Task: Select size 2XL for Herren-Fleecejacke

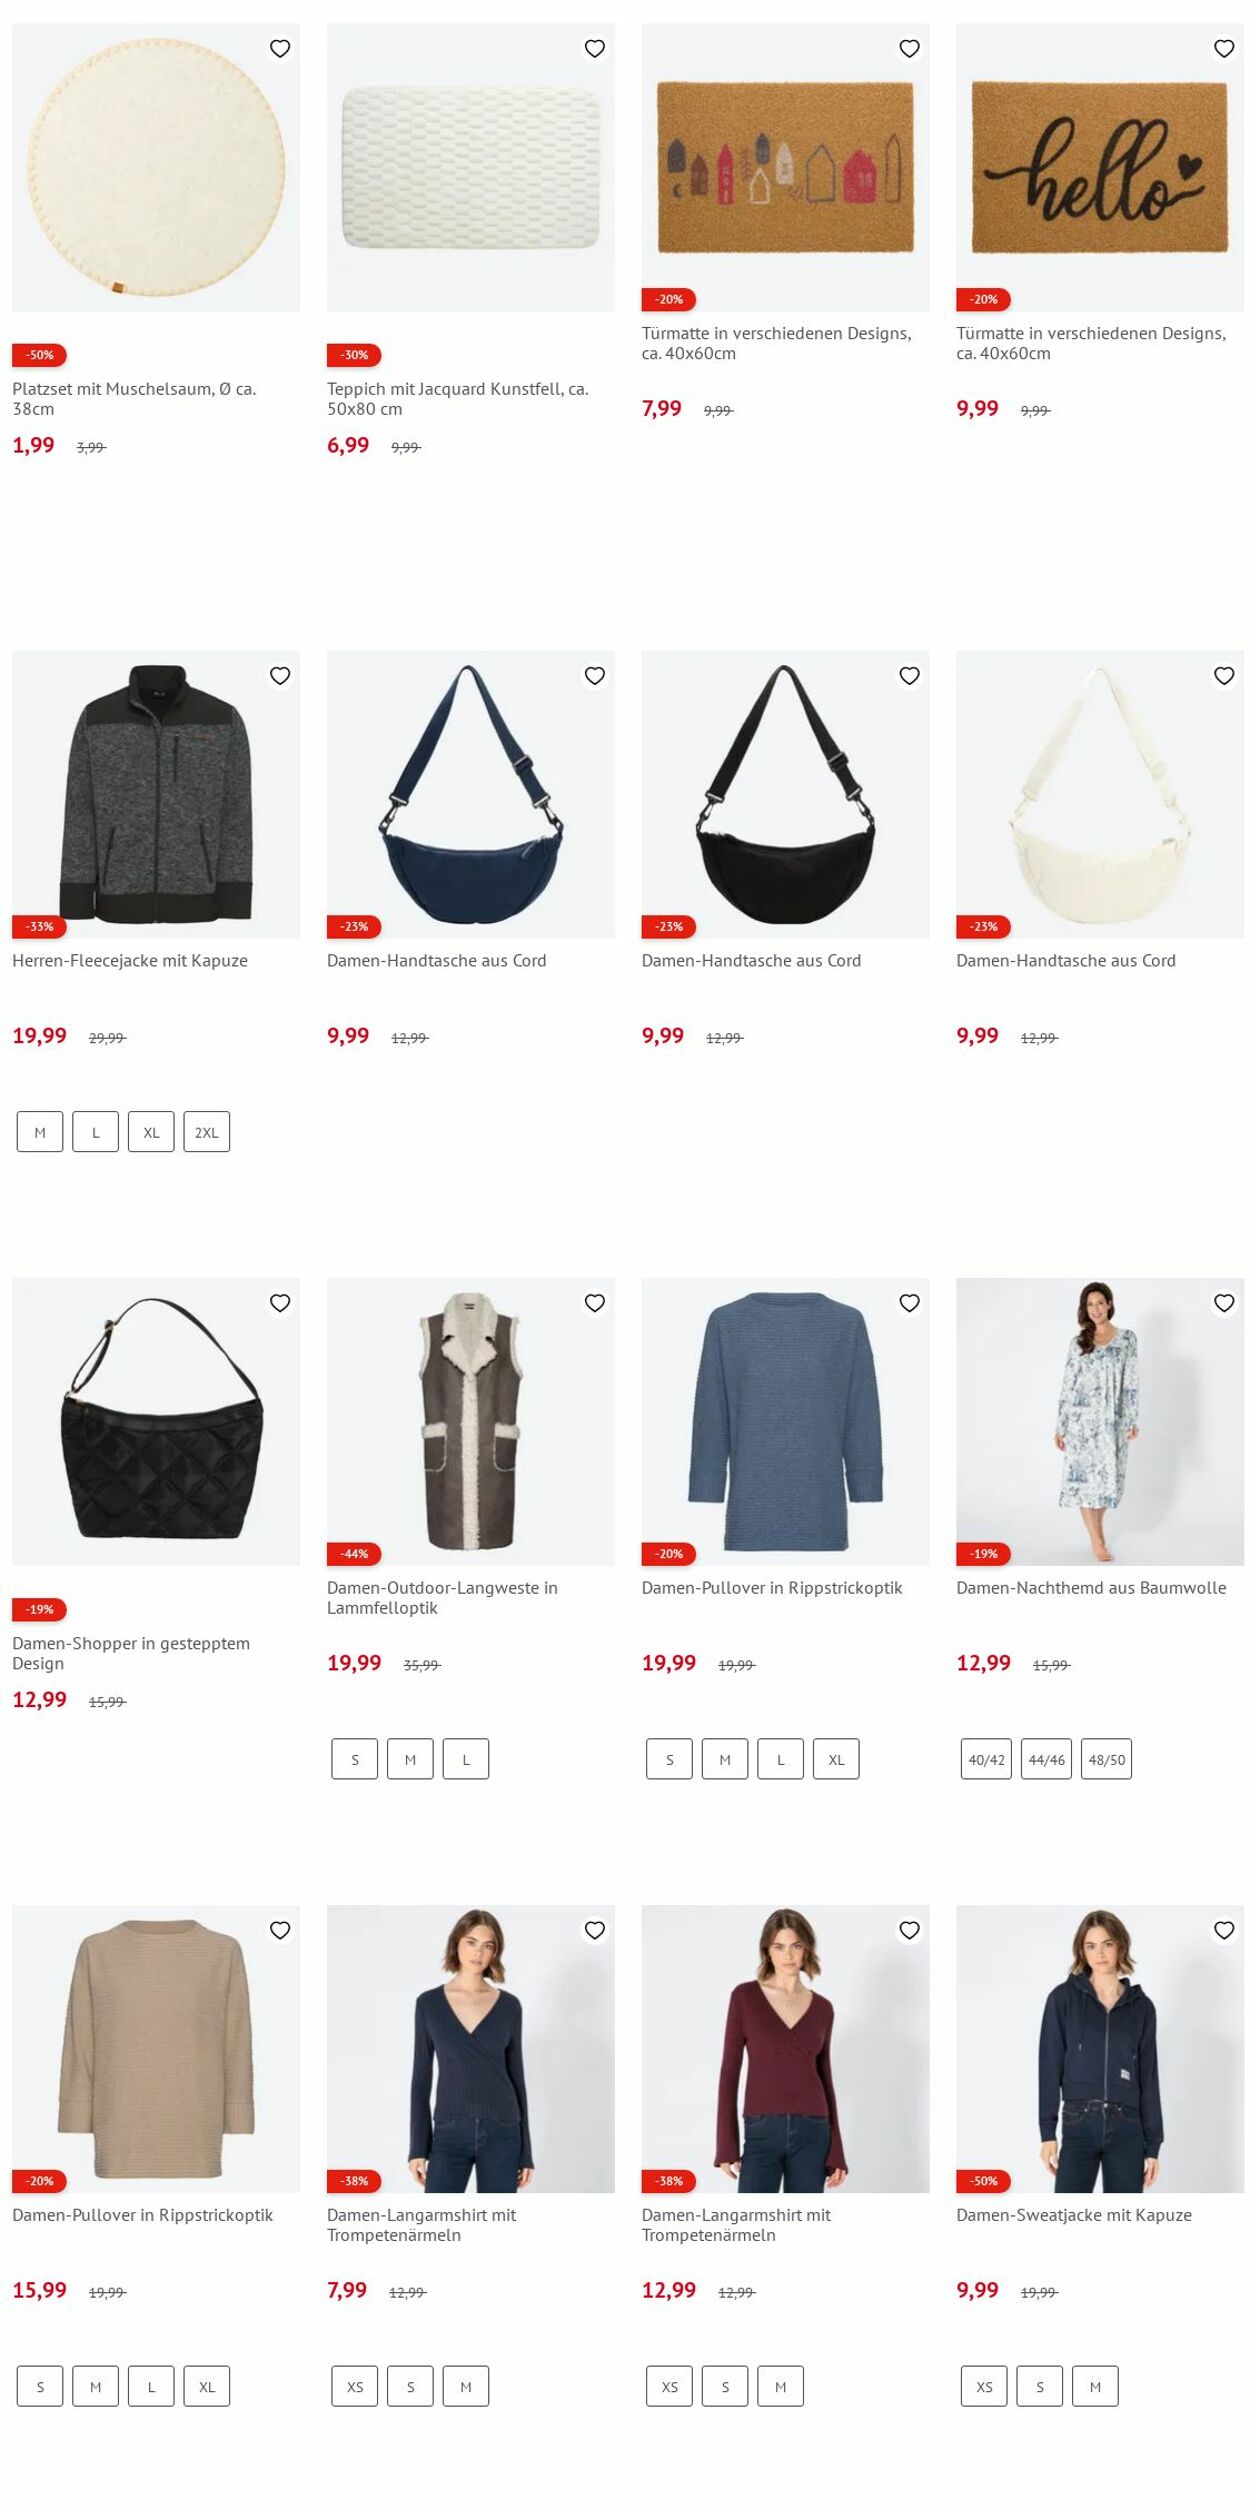Action: (x=207, y=1132)
